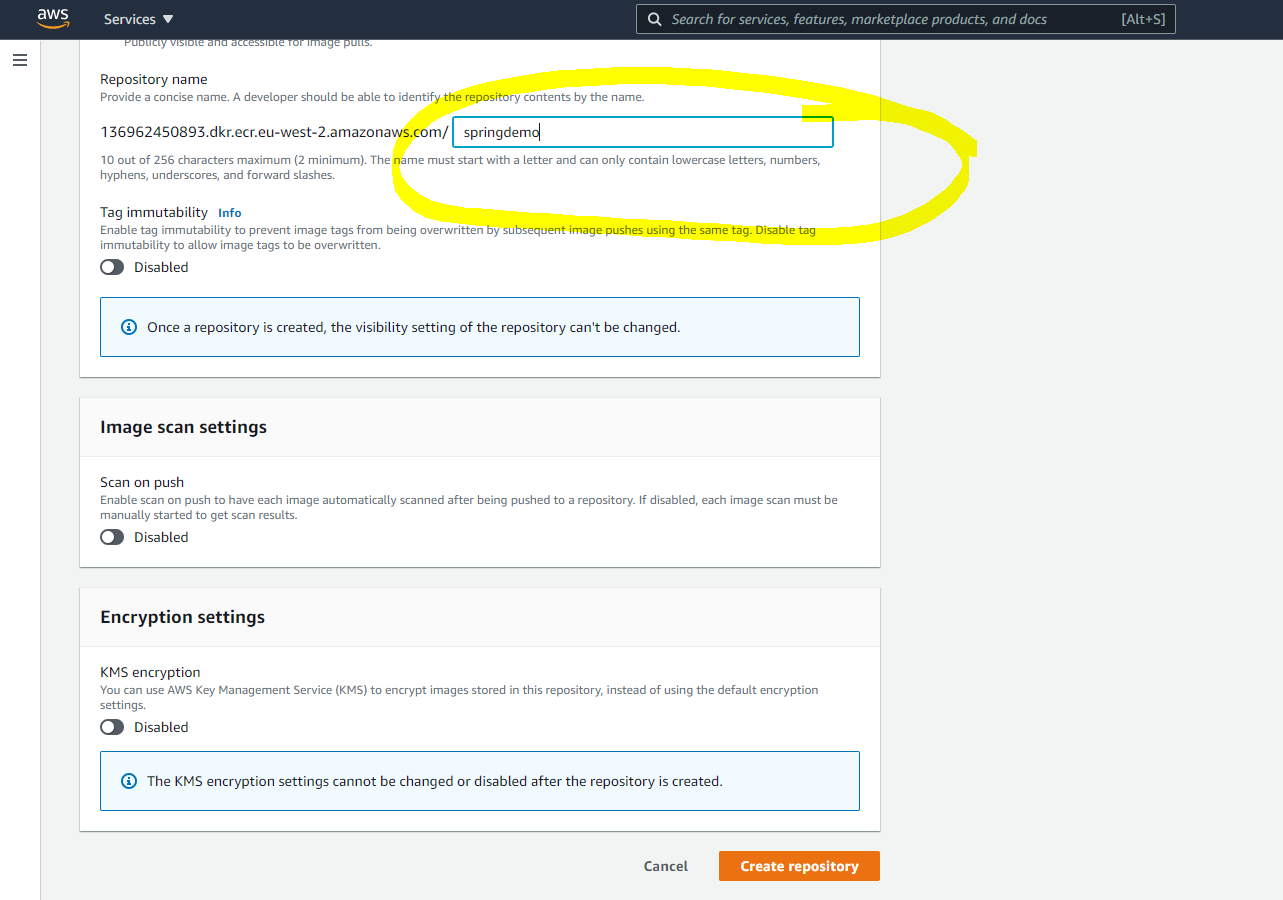Focus the repository name input field
This screenshot has width=1283, height=900.
[642, 132]
